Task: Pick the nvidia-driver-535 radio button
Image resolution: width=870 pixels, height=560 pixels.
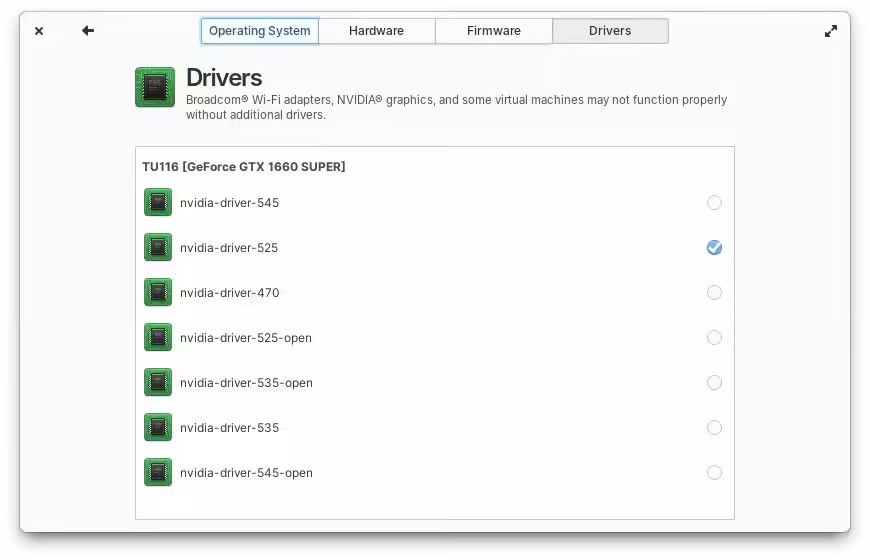Action: coord(714,428)
